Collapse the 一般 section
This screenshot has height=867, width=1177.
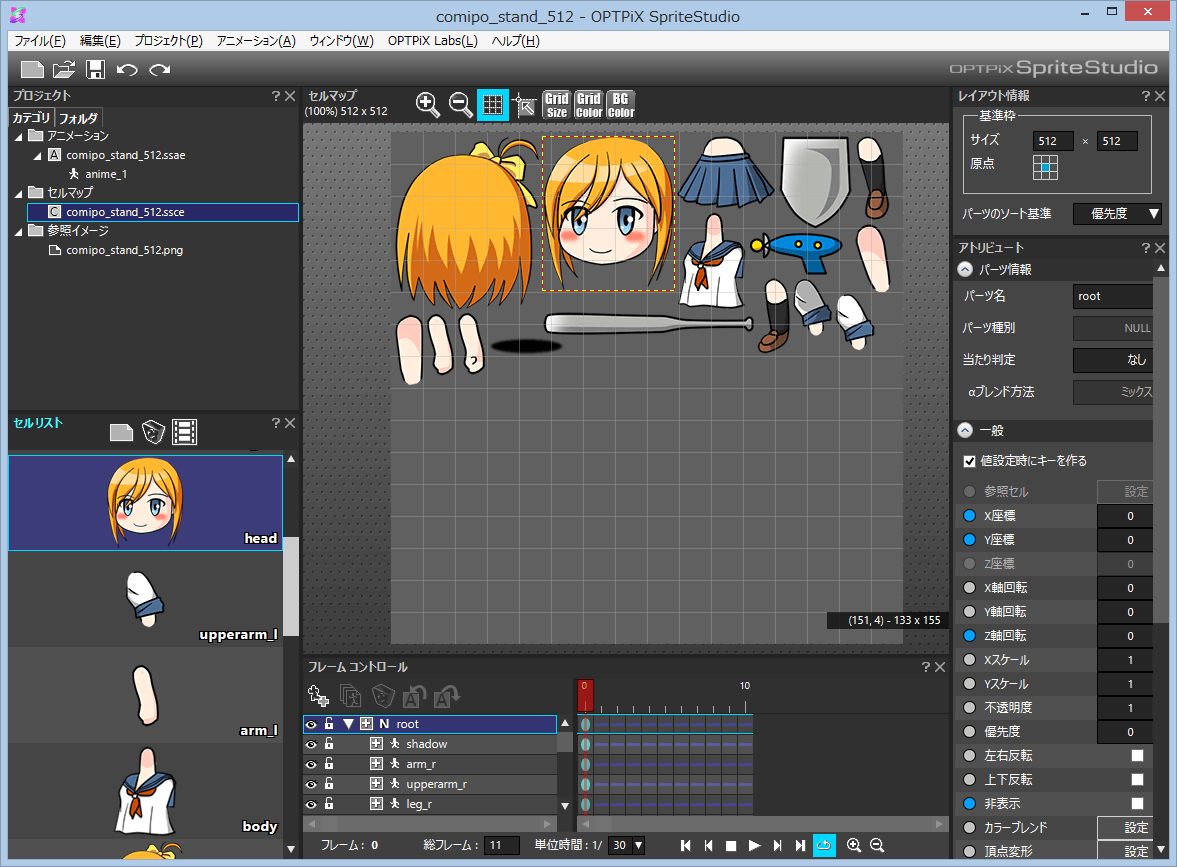pos(965,431)
